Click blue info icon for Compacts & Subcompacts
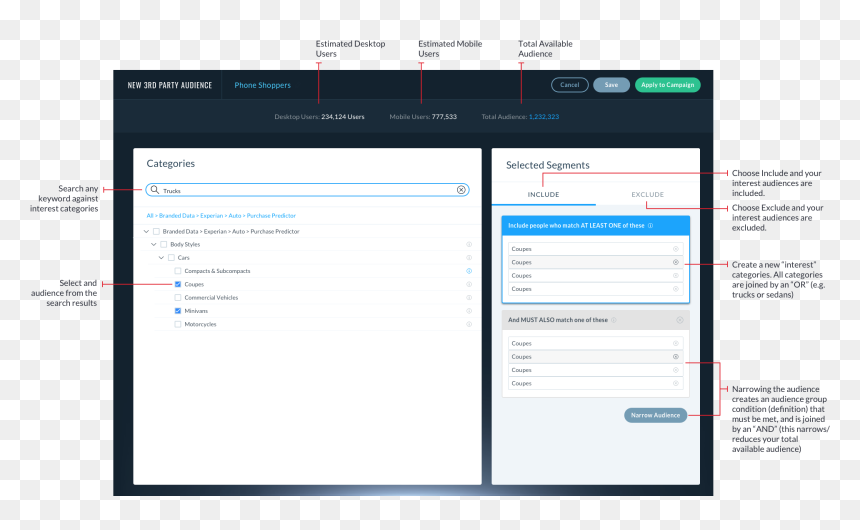 coord(469,271)
